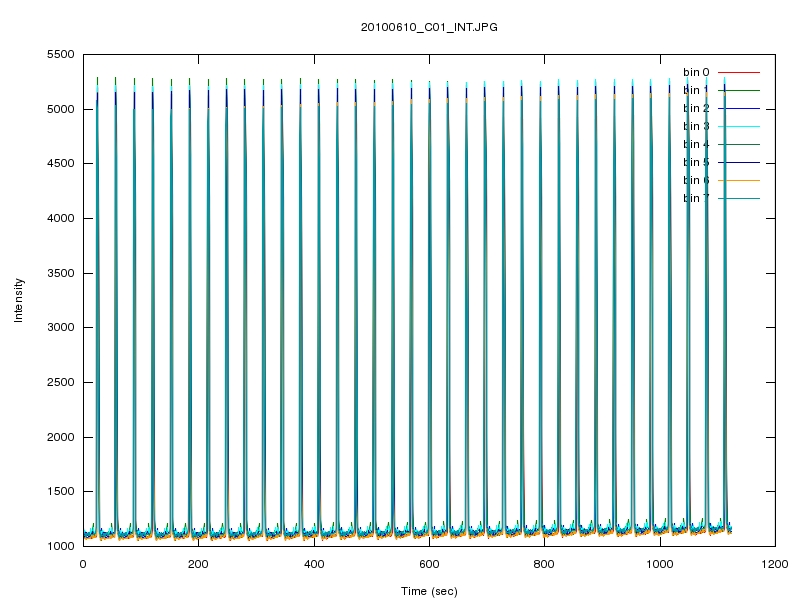The image size is (800, 600).
Task: Click the y-axis tick value 5500
Action: point(61,55)
